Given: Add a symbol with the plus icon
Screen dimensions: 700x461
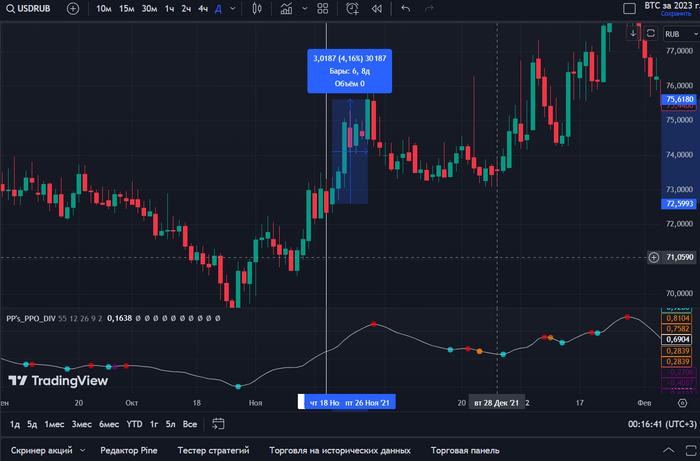Looking at the screenshot, I should coord(73,8).
